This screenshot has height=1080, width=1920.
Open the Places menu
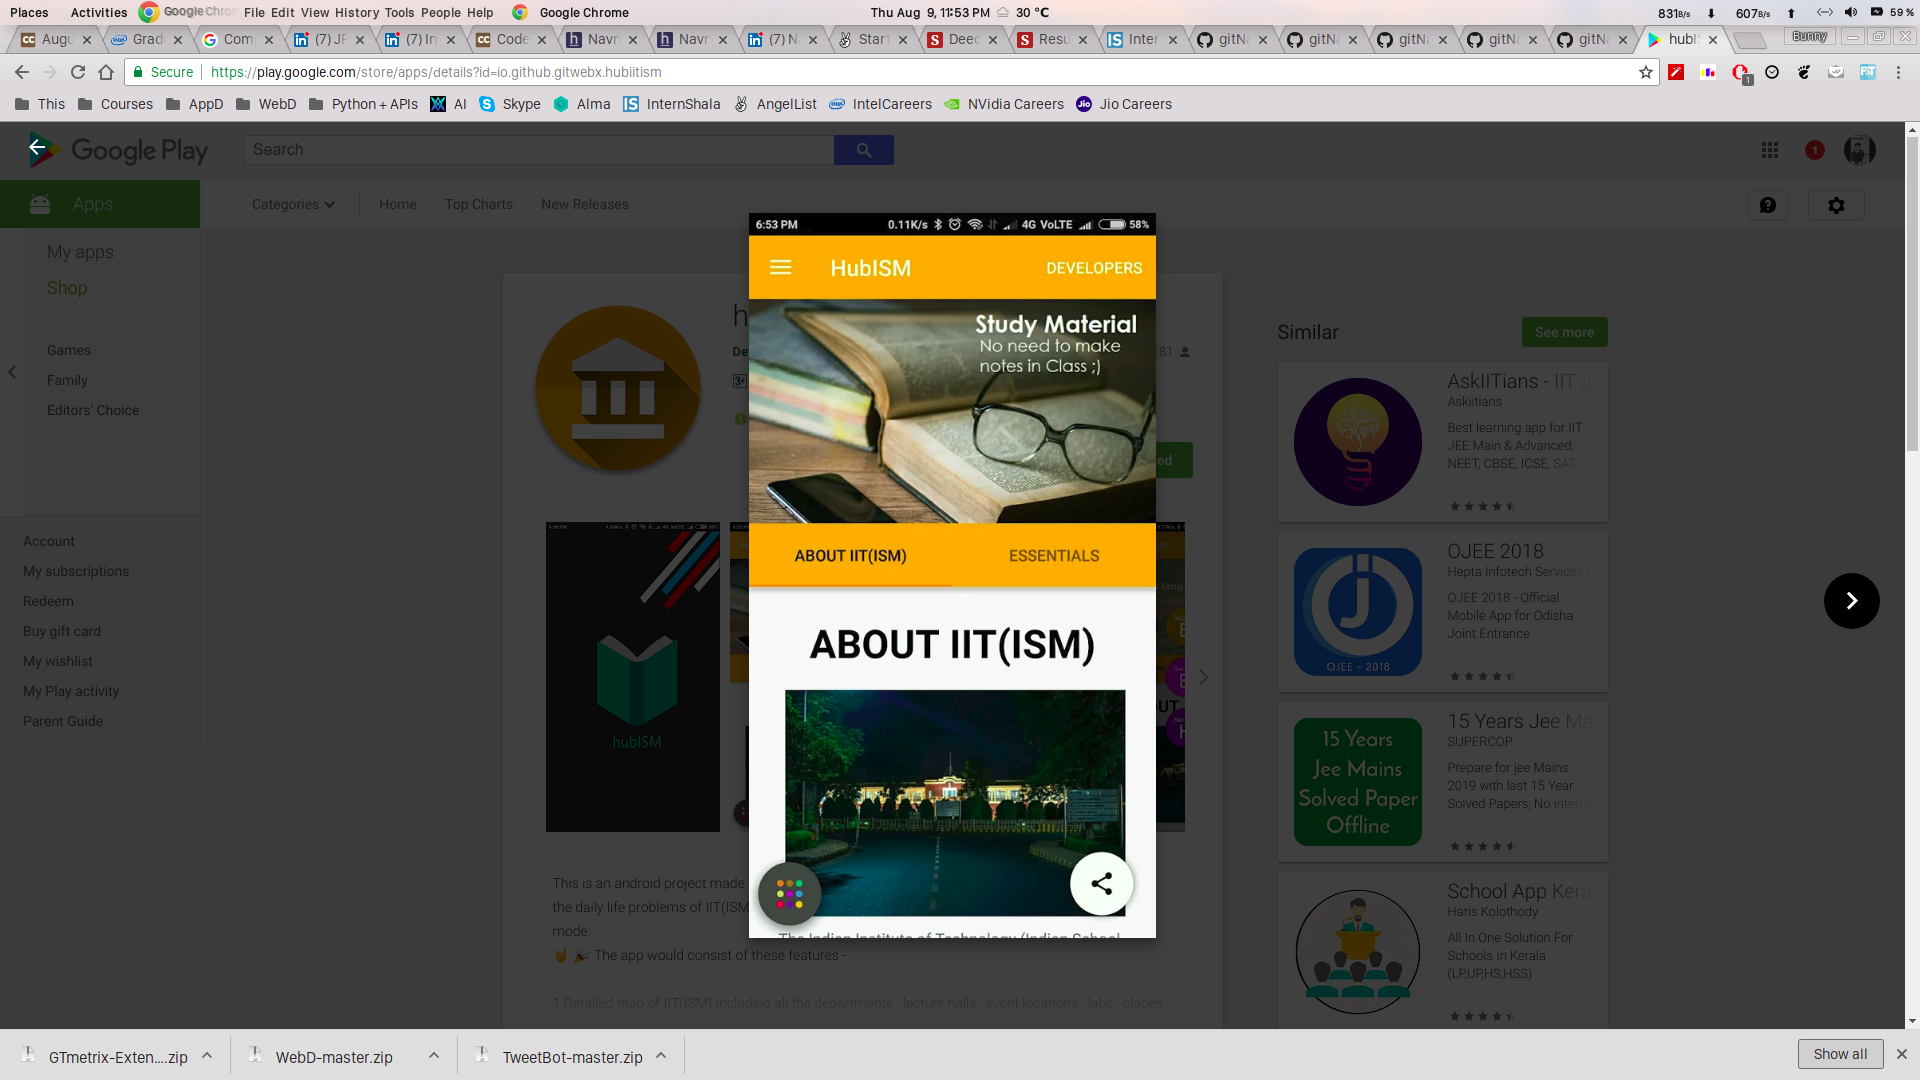pos(29,12)
